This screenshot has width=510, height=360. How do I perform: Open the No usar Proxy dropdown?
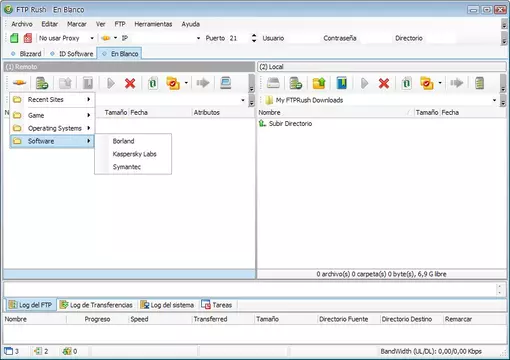tap(92, 38)
